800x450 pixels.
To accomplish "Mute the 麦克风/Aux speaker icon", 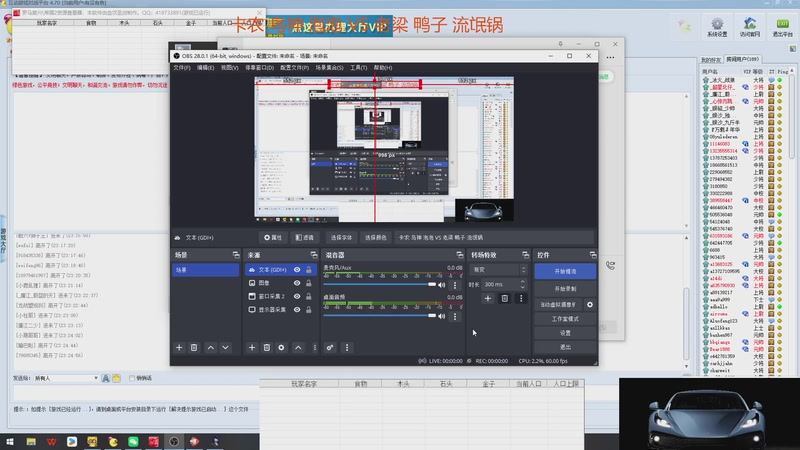I will [442, 285].
